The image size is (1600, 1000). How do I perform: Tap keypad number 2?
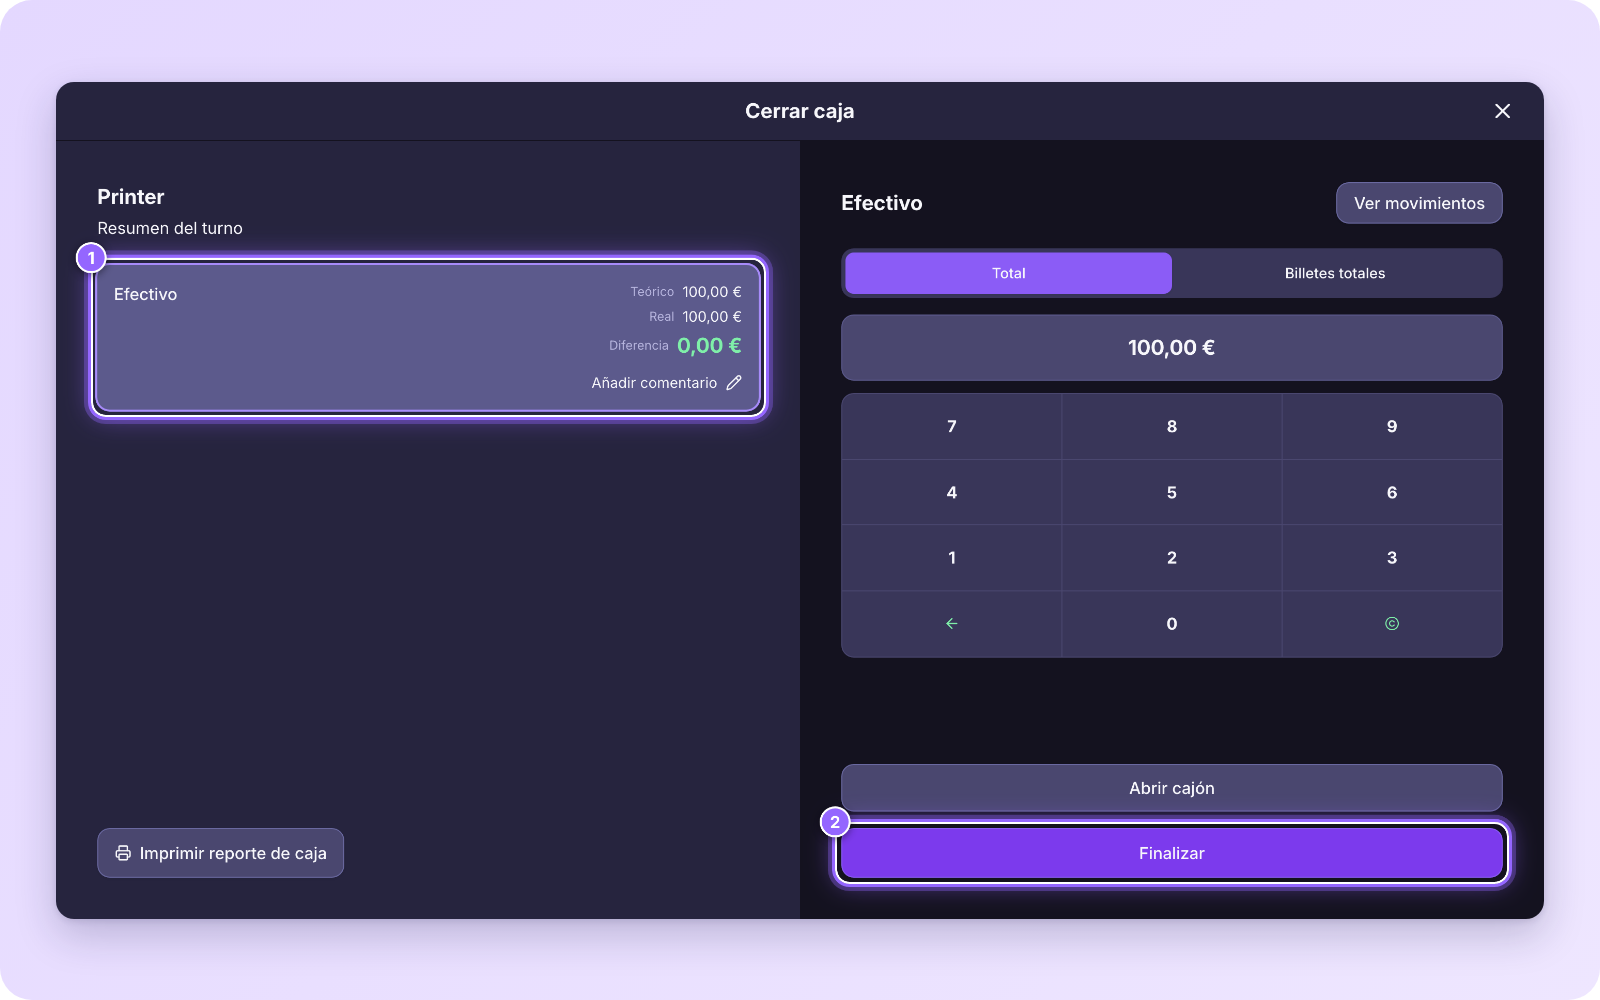[1172, 558]
